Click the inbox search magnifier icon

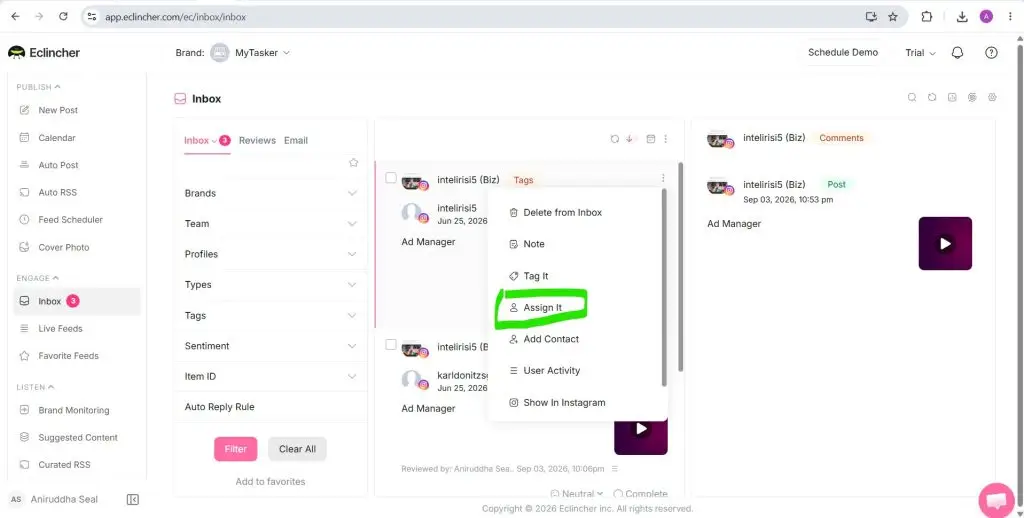click(x=912, y=97)
